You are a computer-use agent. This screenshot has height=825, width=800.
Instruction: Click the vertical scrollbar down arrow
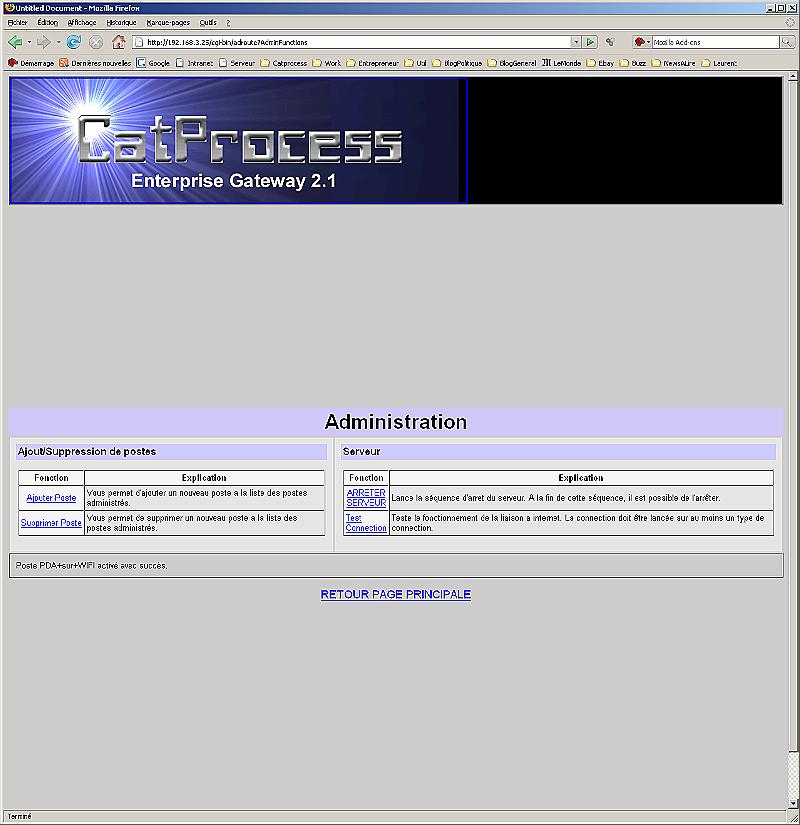click(x=793, y=803)
